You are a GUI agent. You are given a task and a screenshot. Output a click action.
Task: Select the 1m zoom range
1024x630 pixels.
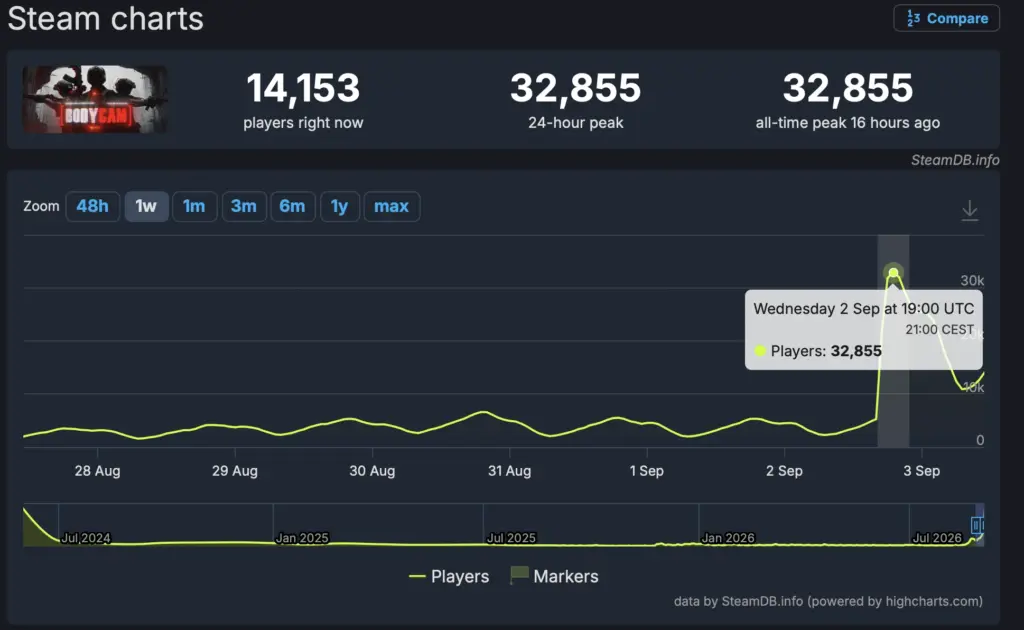tap(194, 206)
